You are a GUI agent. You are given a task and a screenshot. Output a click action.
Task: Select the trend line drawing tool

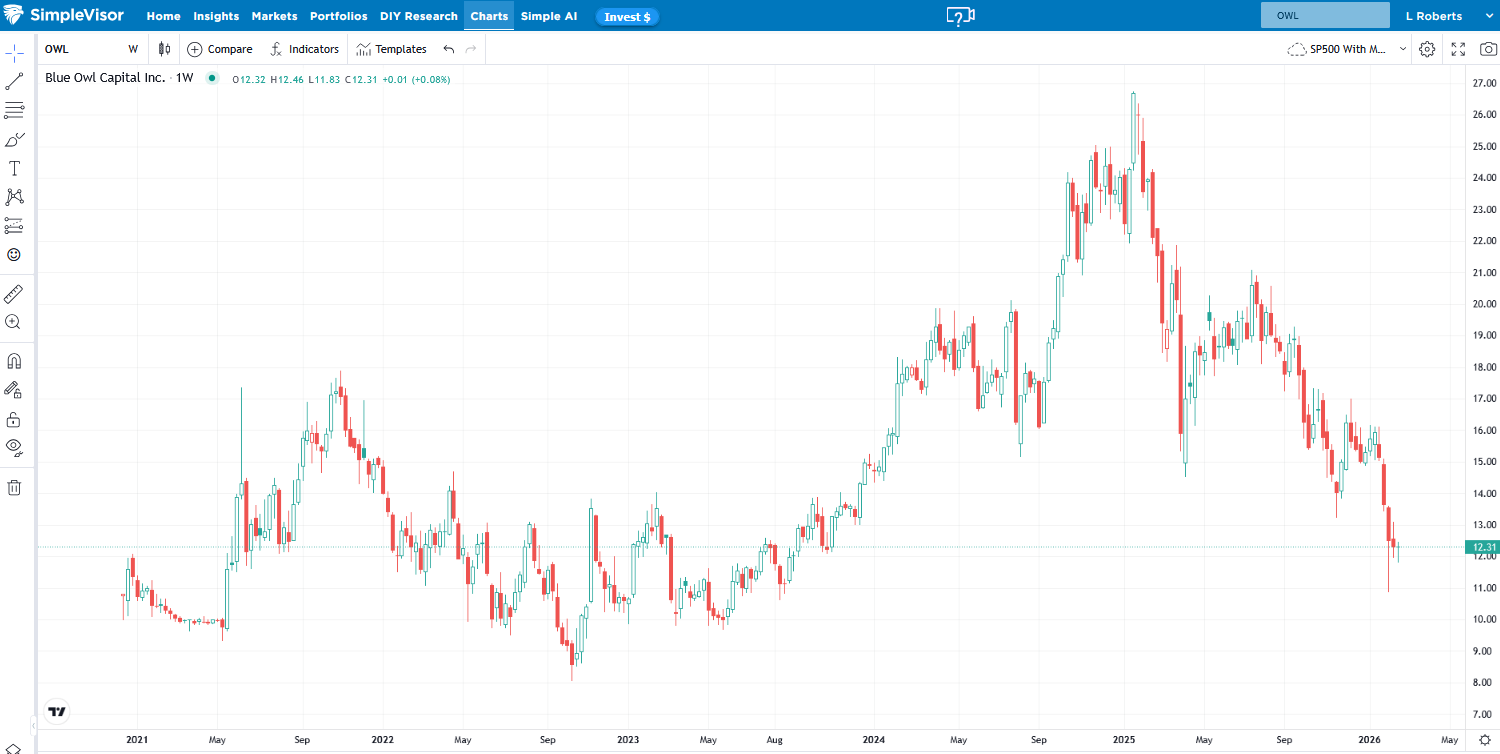click(x=14, y=82)
